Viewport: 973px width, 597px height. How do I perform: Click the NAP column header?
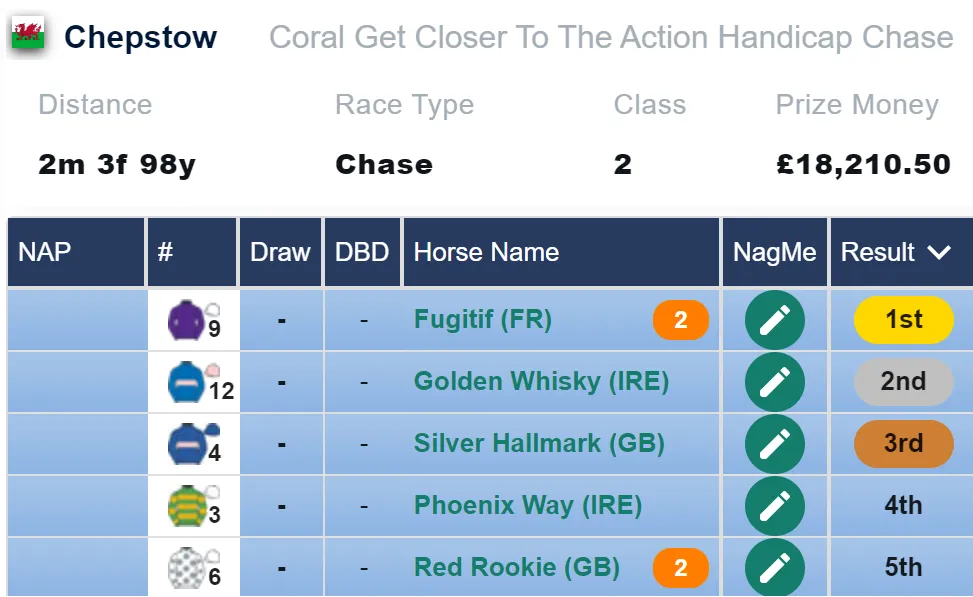click(x=45, y=252)
